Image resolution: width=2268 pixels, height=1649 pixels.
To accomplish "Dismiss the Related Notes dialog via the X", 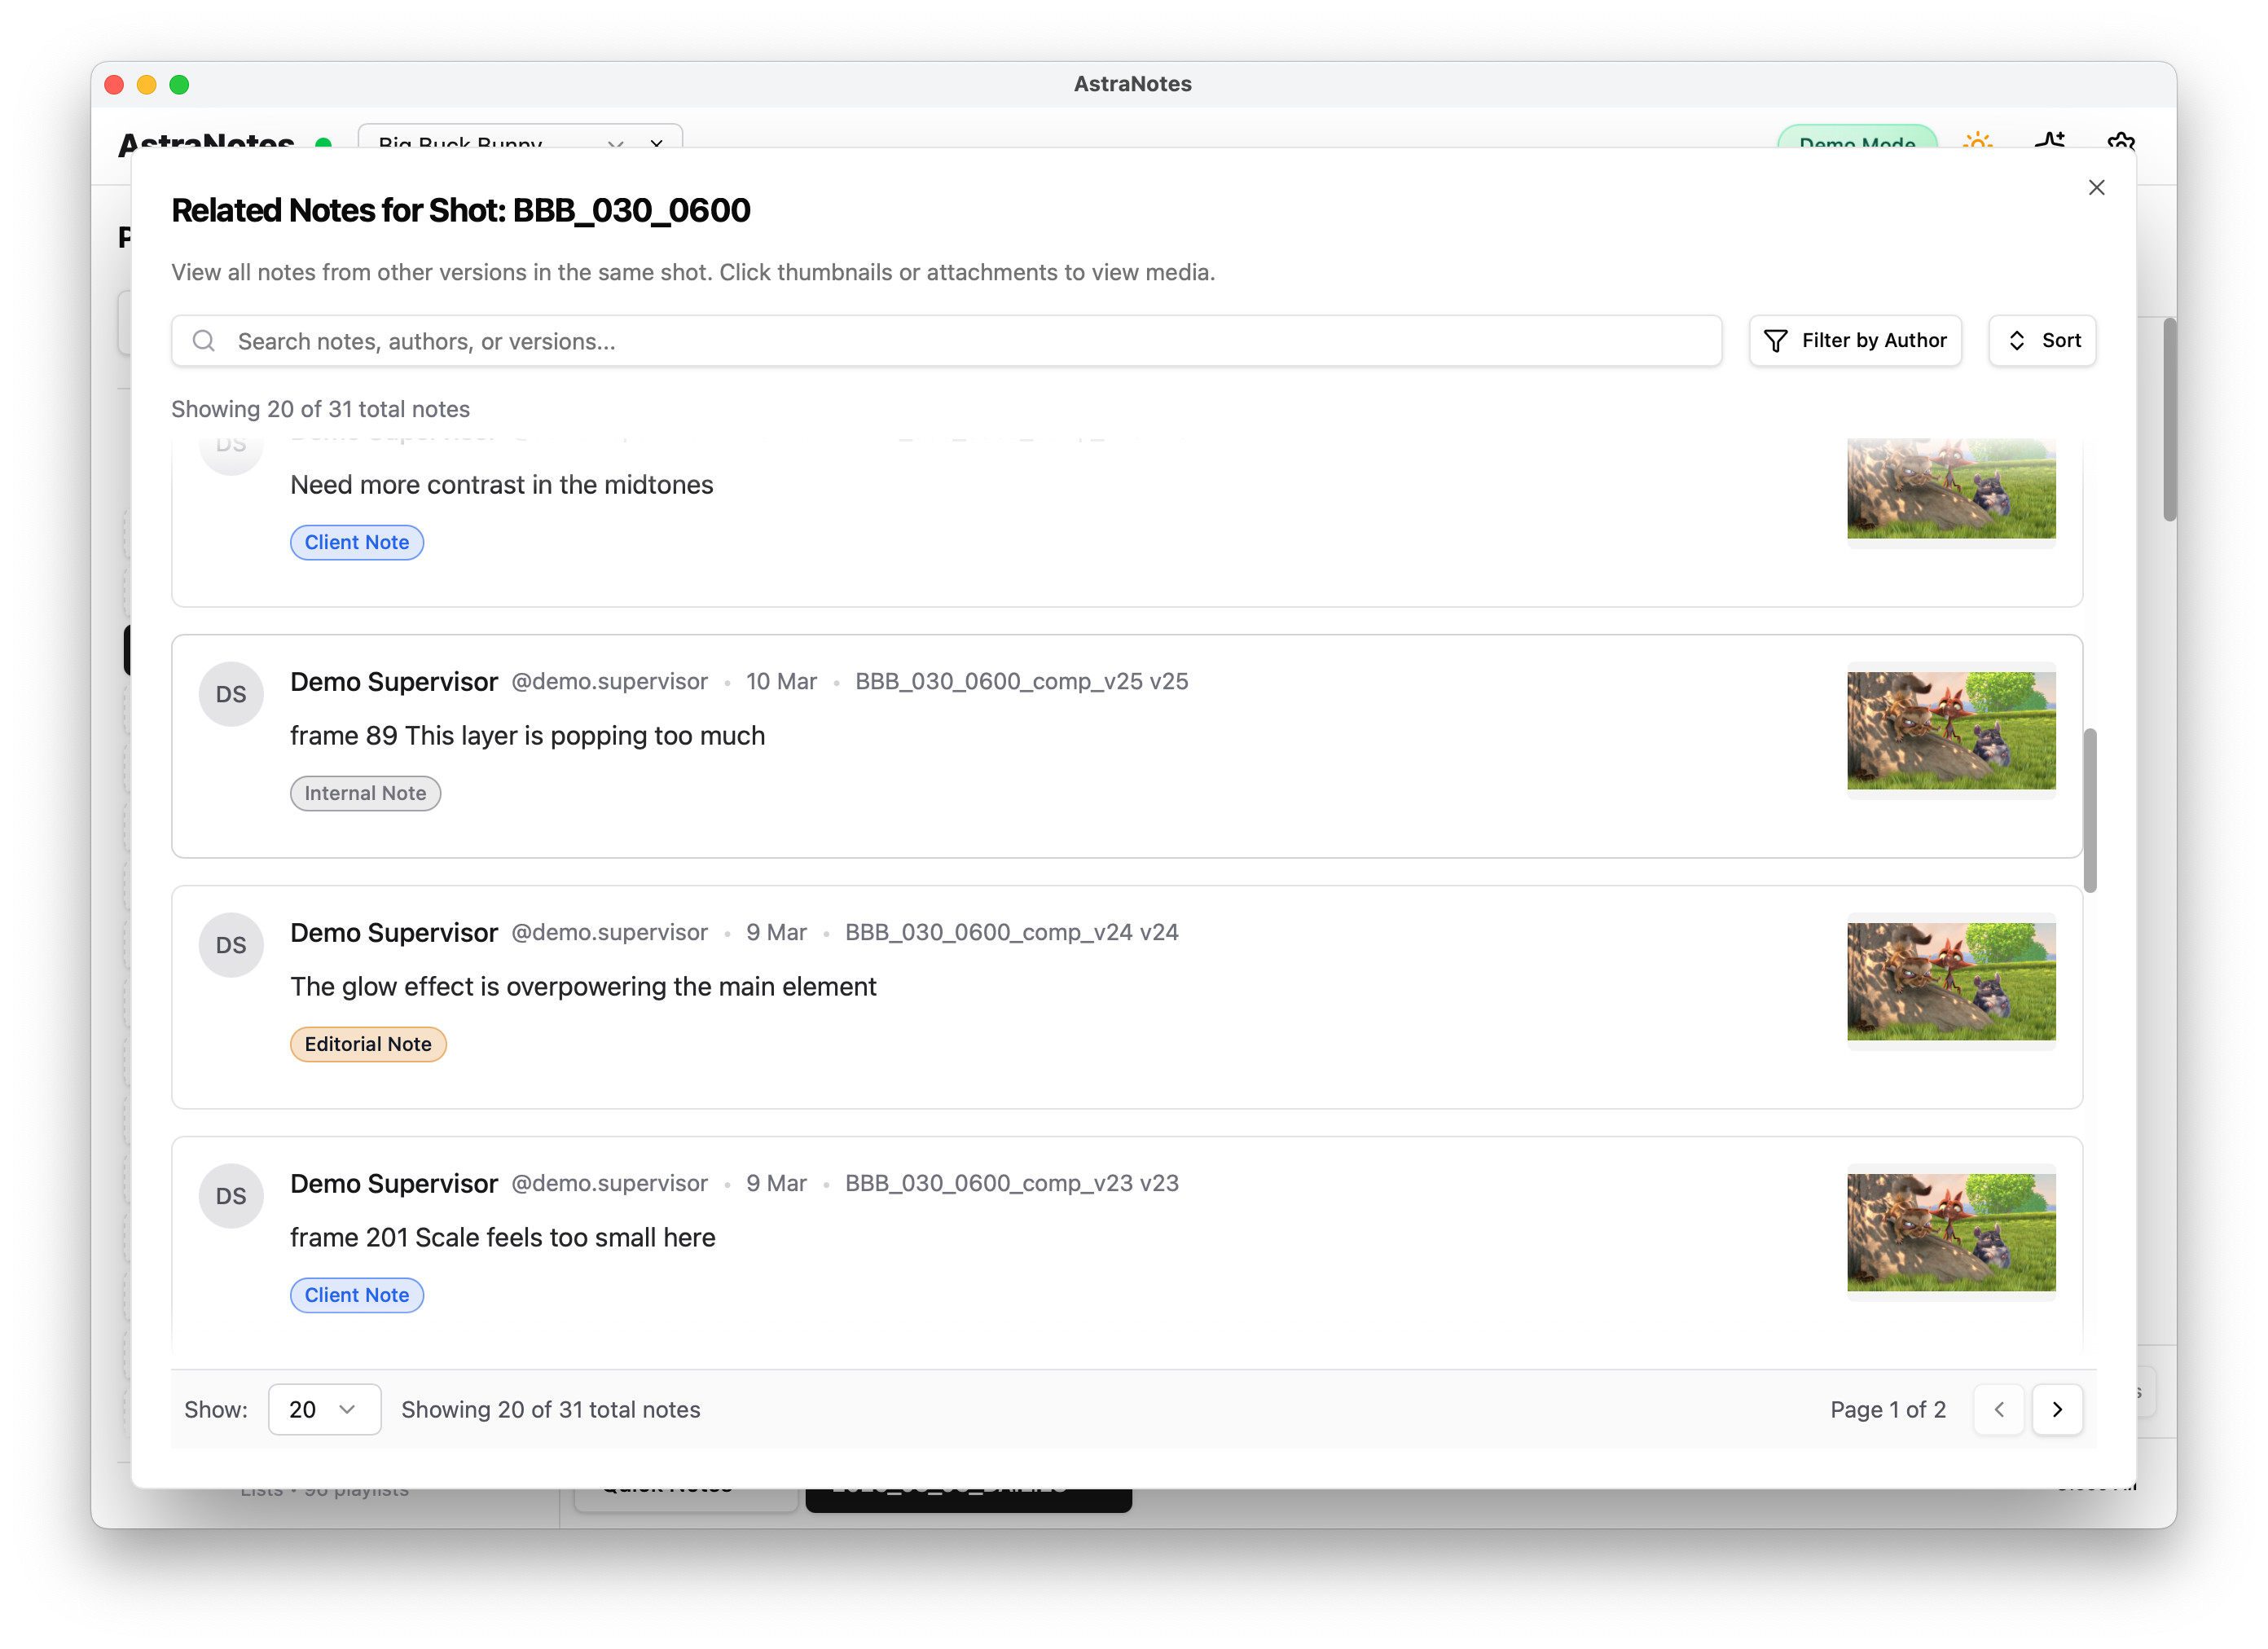I will click(2097, 187).
